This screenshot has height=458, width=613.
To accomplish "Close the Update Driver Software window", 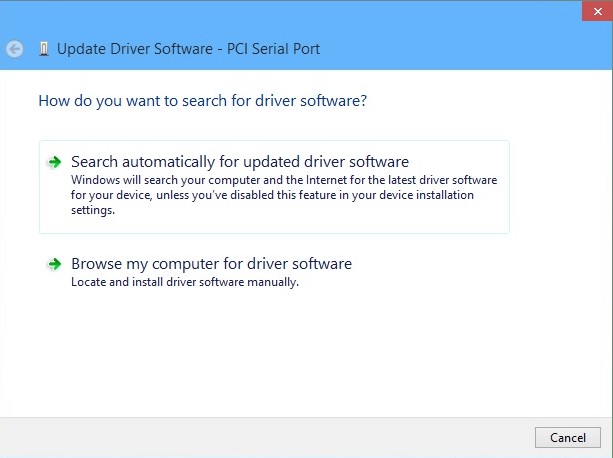I will tap(596, 13).
